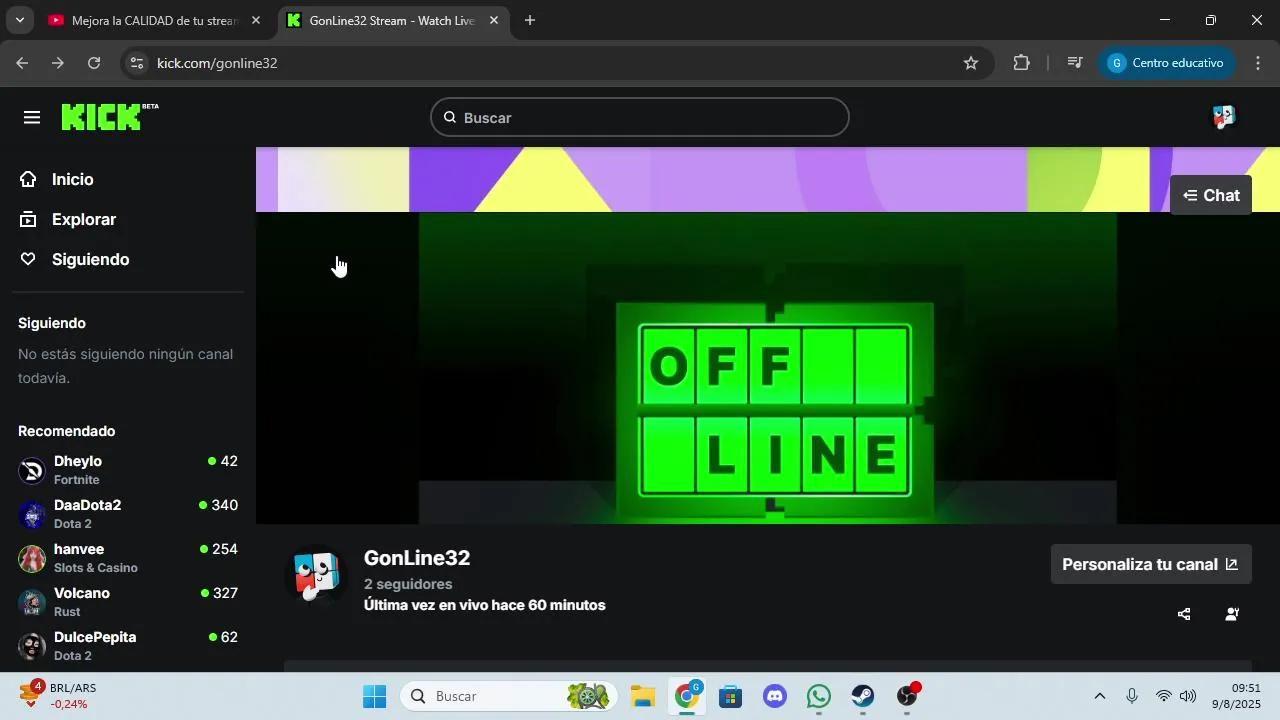Open Steam from the taskbar
Viewport: 1280px width, 720px height.
click(863, 696)
